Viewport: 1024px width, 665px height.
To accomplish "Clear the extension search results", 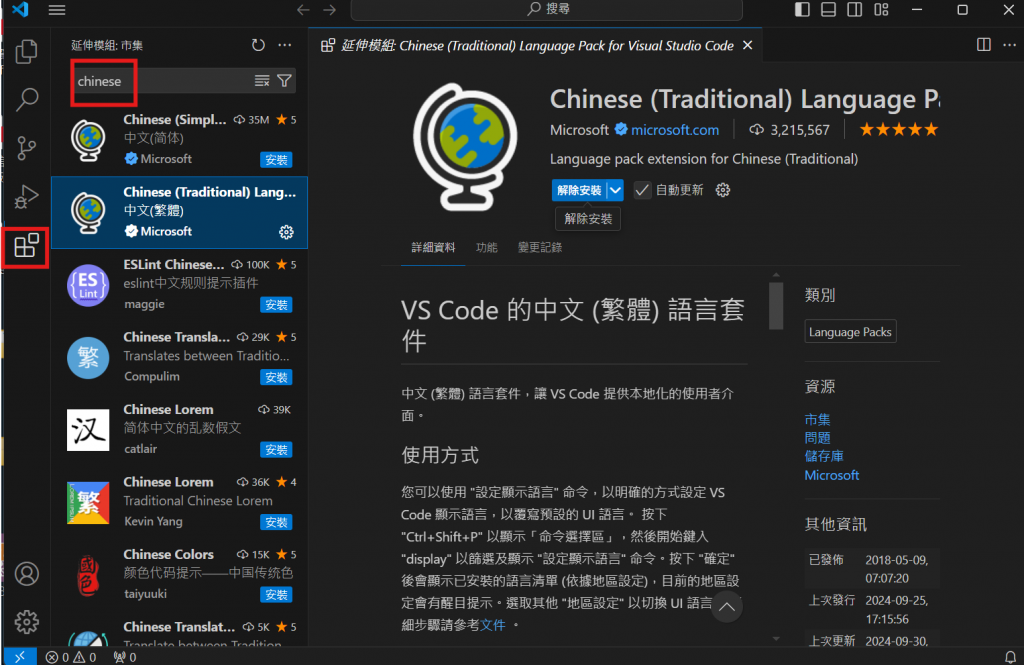I will pos(262,80).
